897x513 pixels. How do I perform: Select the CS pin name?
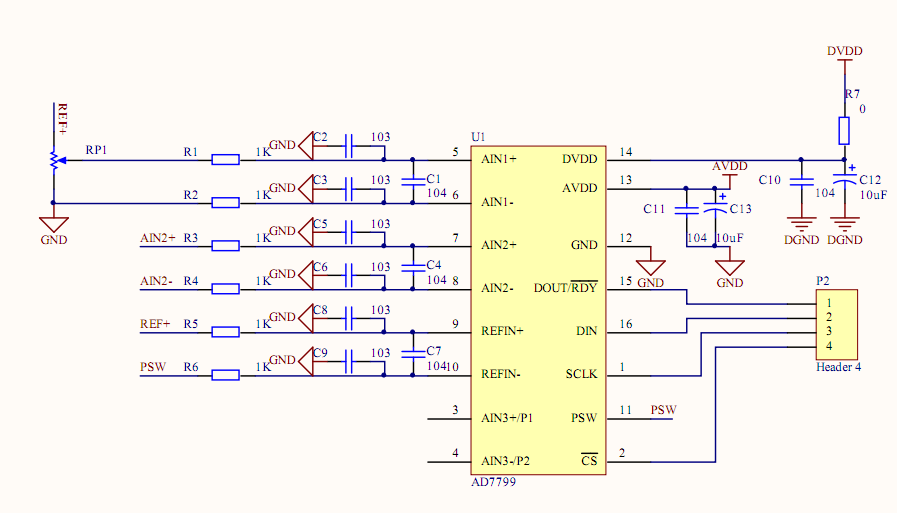589,460
